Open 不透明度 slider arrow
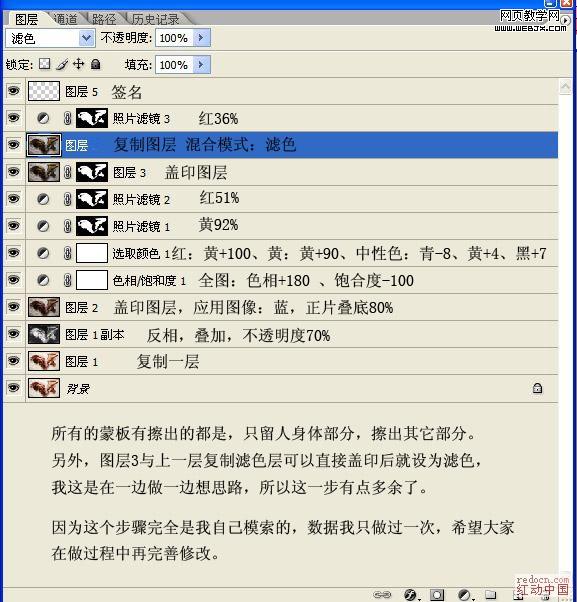 201,38
